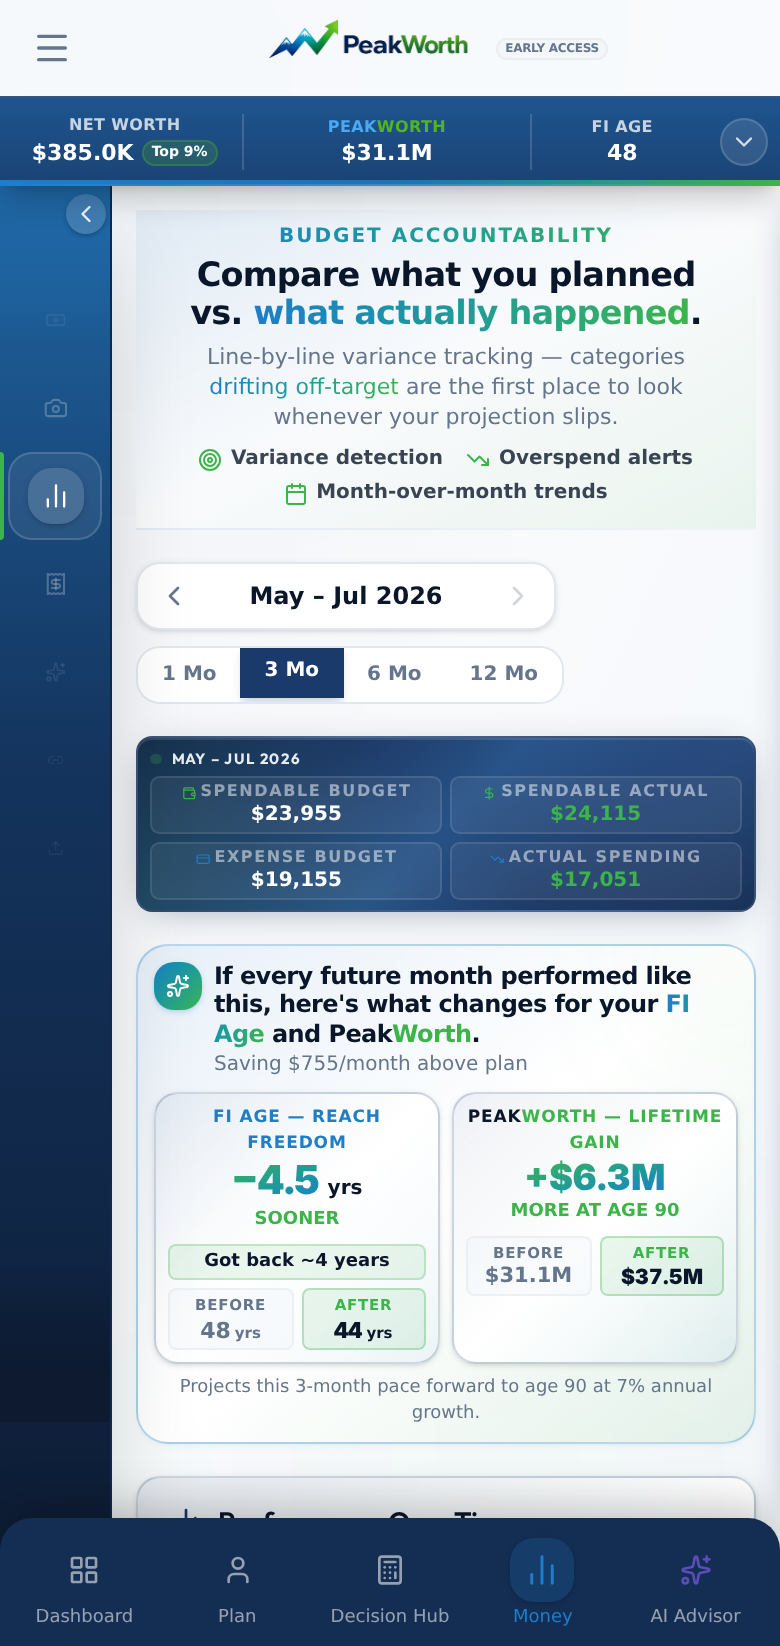Select the camera snapshot sidebar icon
Viewport: 780px width, 1646px height.
56,408
